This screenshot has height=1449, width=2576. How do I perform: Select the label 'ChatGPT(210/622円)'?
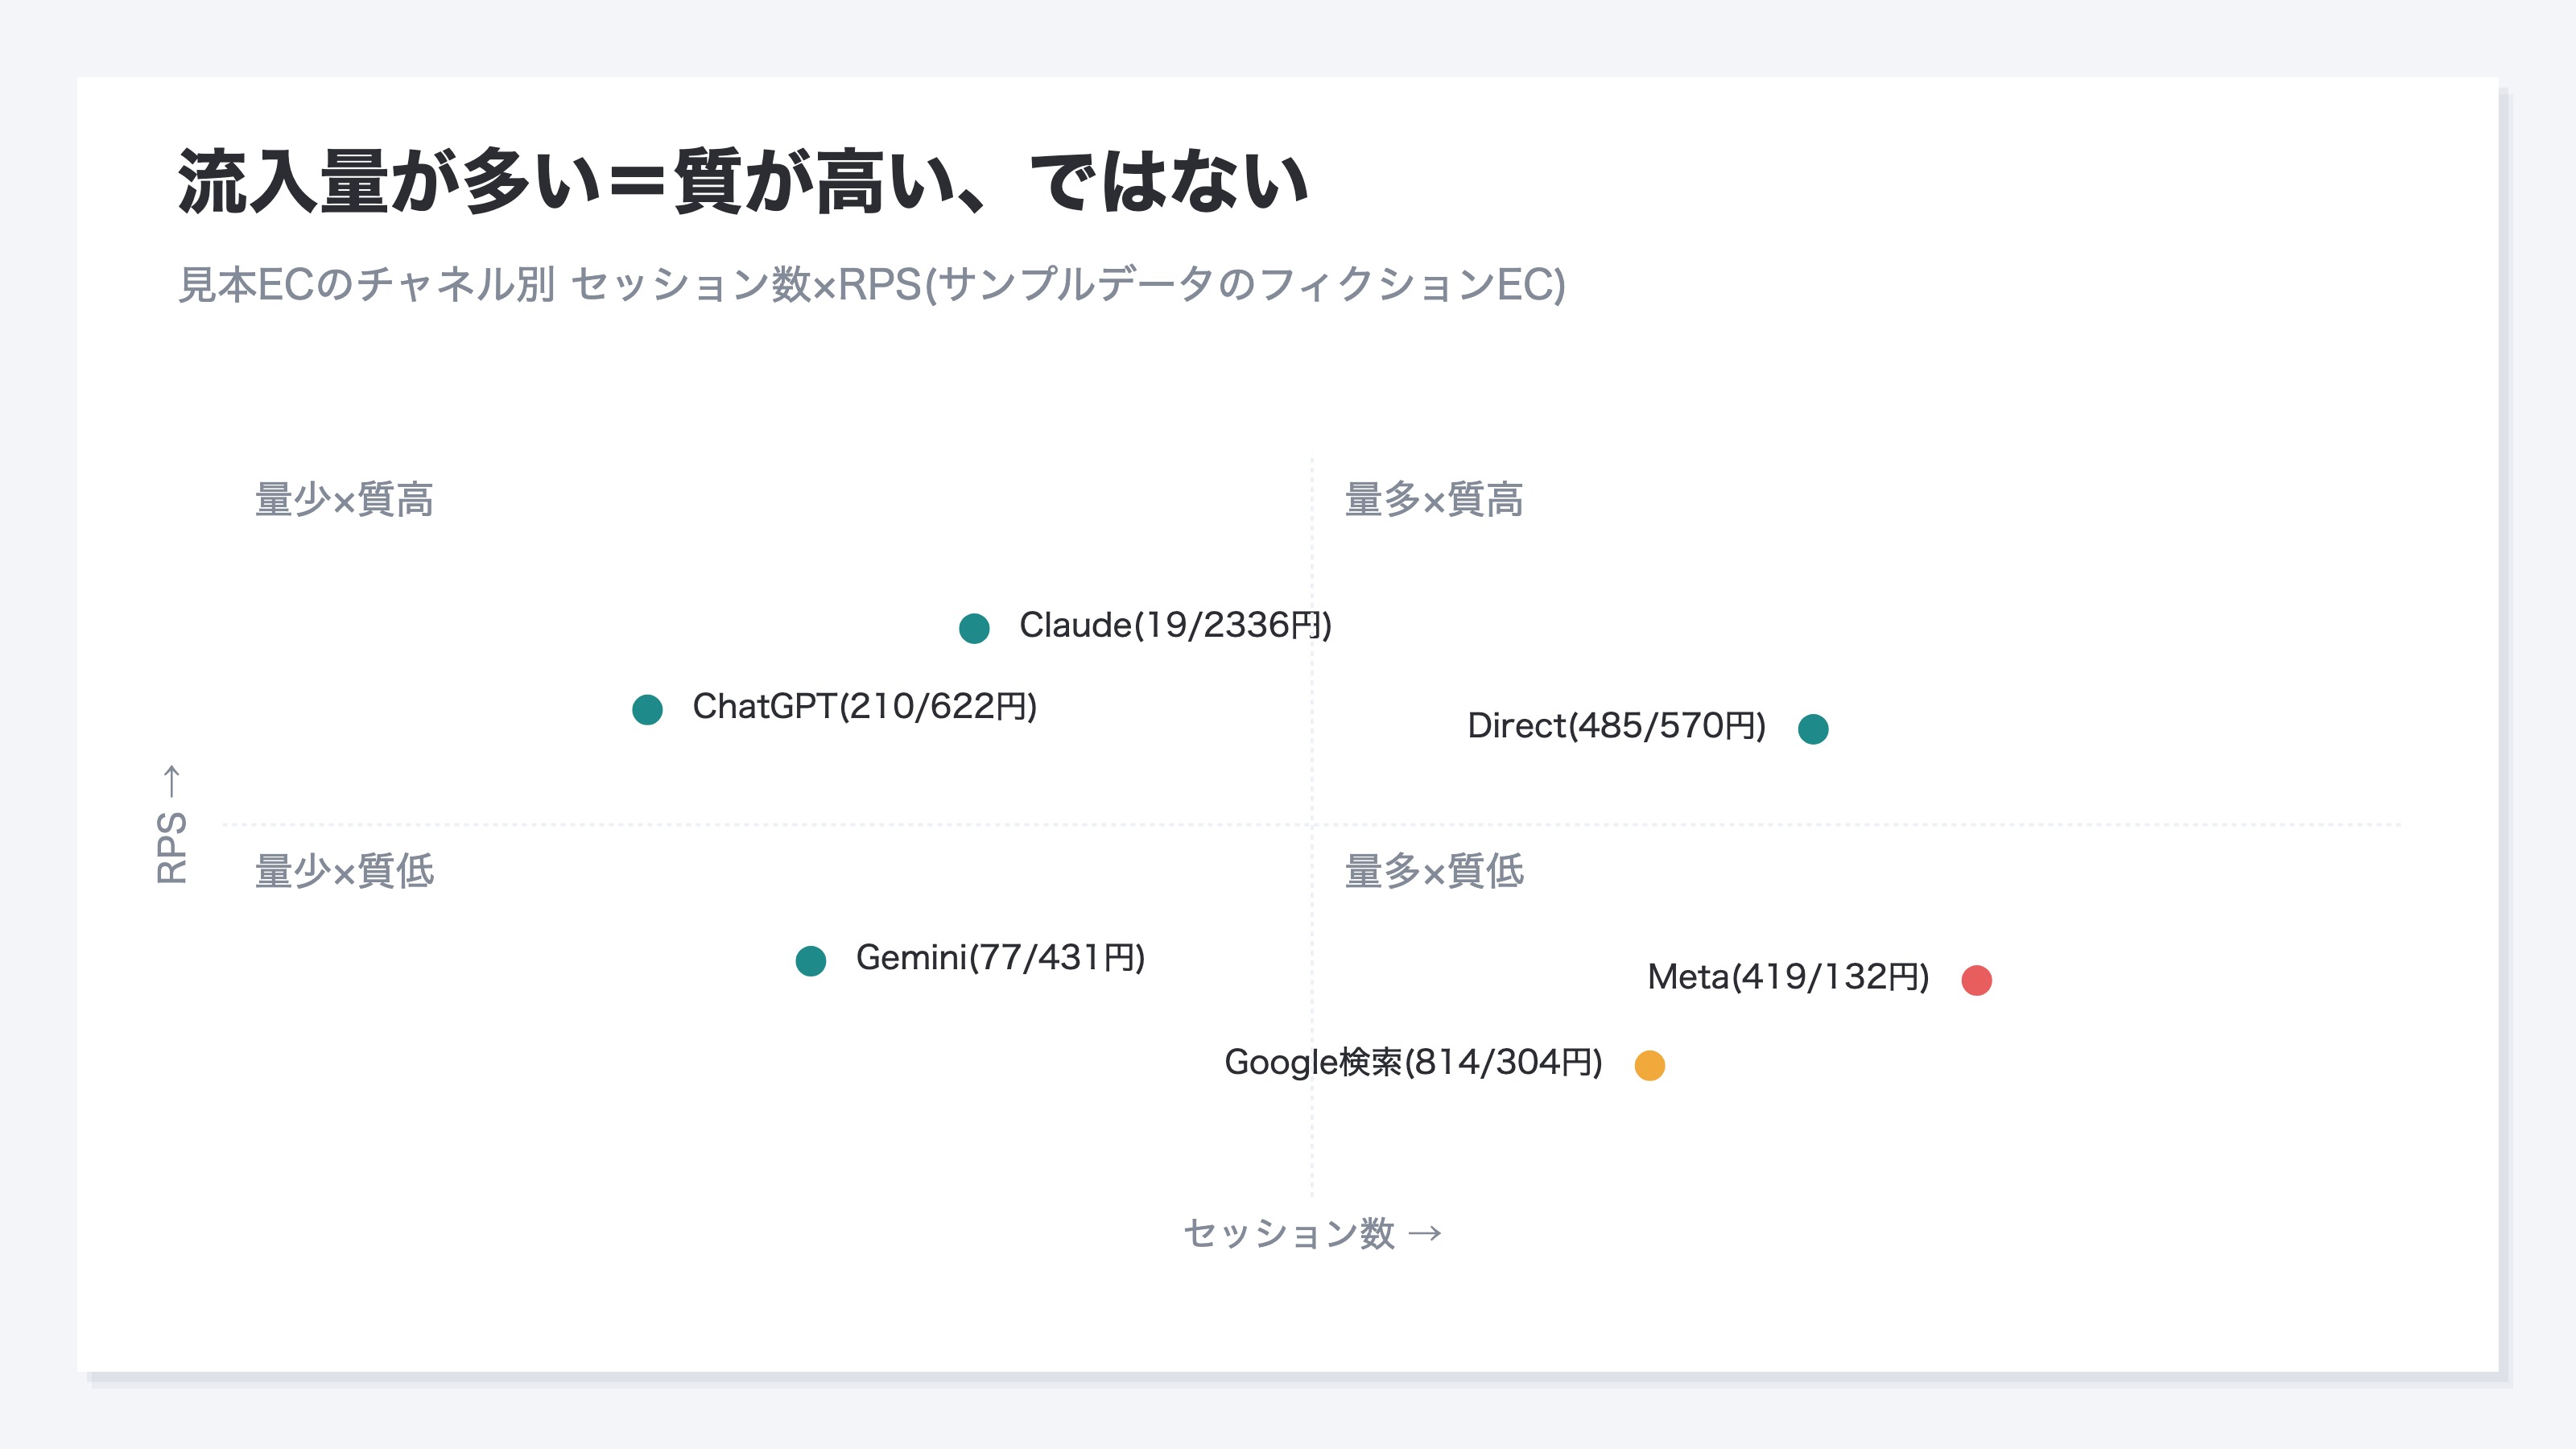pyautogui.click(x=865, y=707)
